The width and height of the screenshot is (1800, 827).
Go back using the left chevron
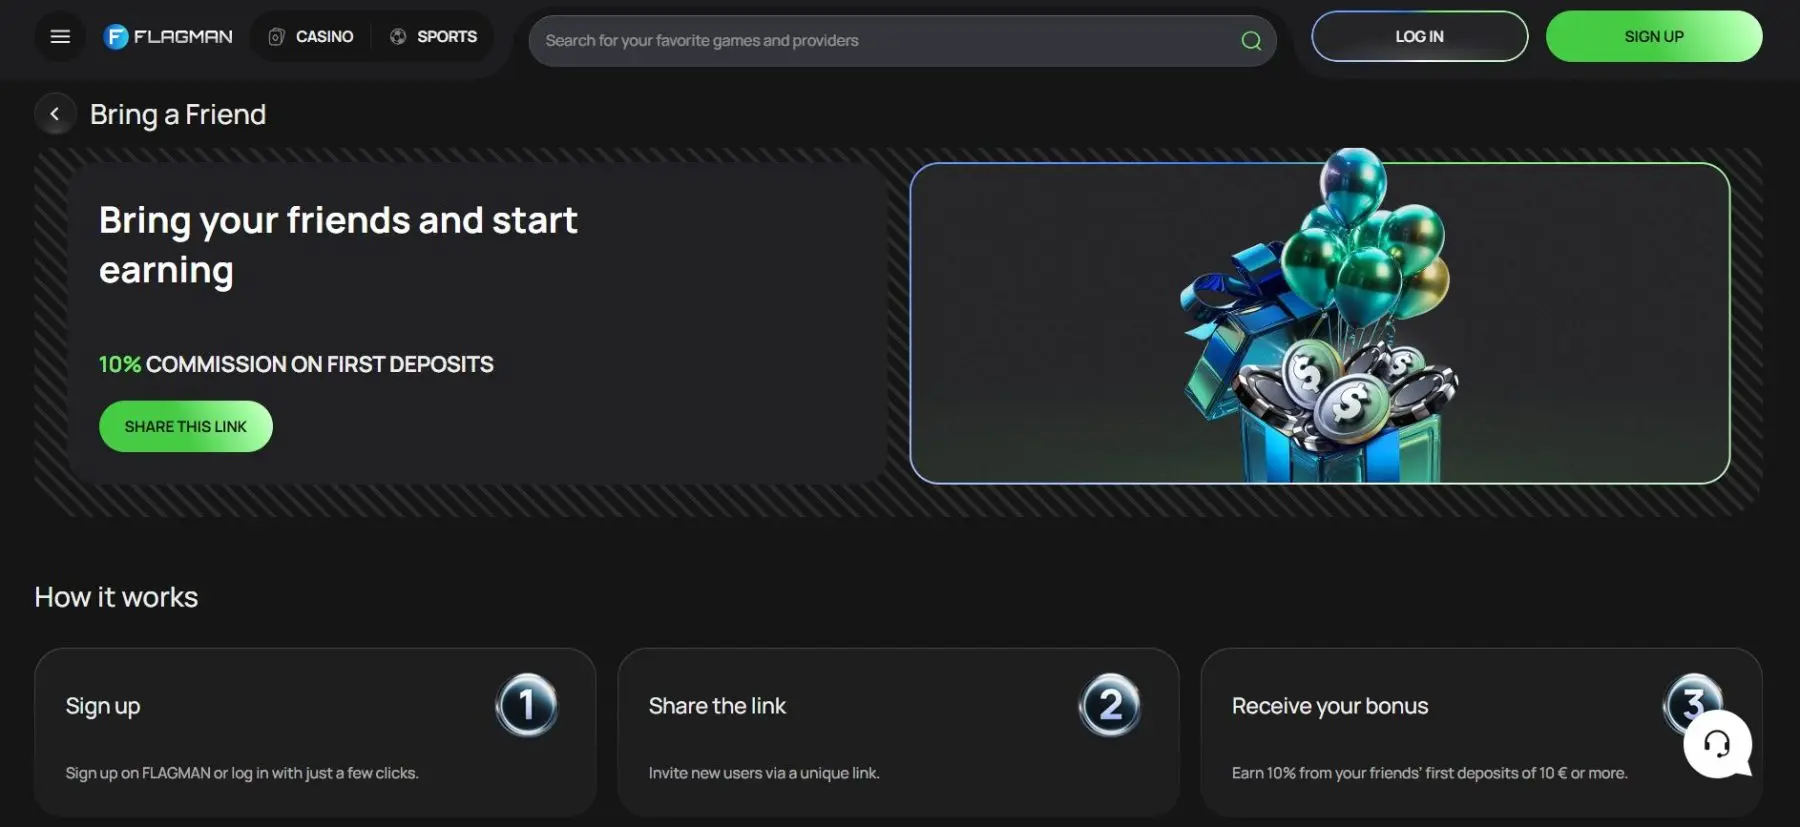click(55, 114)
